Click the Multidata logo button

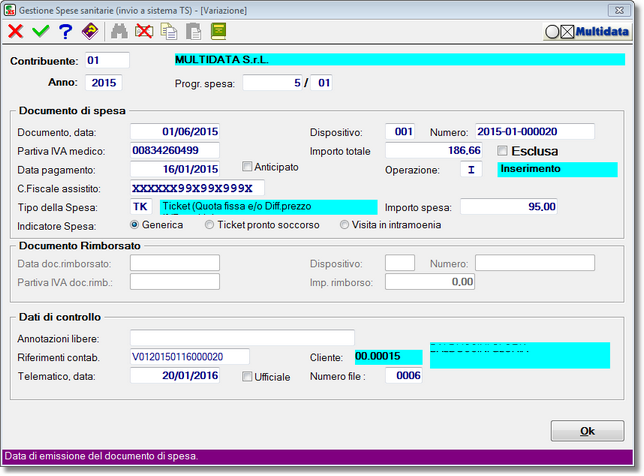pos(587,32)
